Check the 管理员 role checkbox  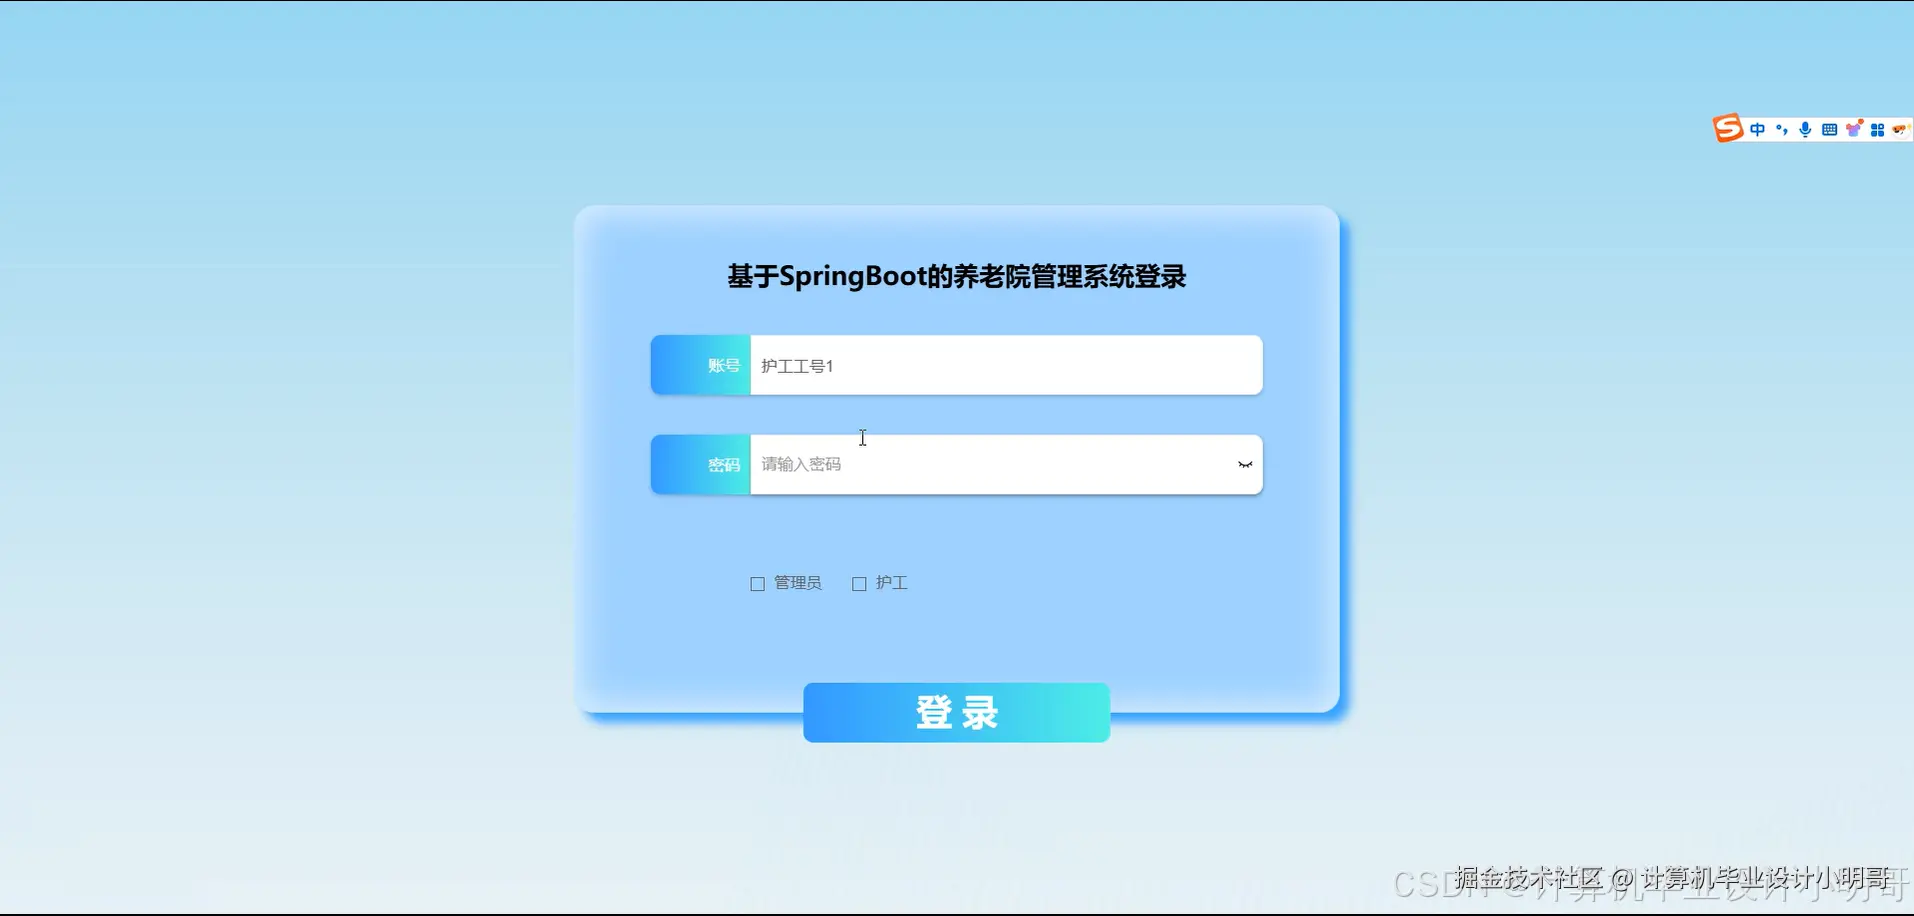pyautogui.click(x=757, y=583)
